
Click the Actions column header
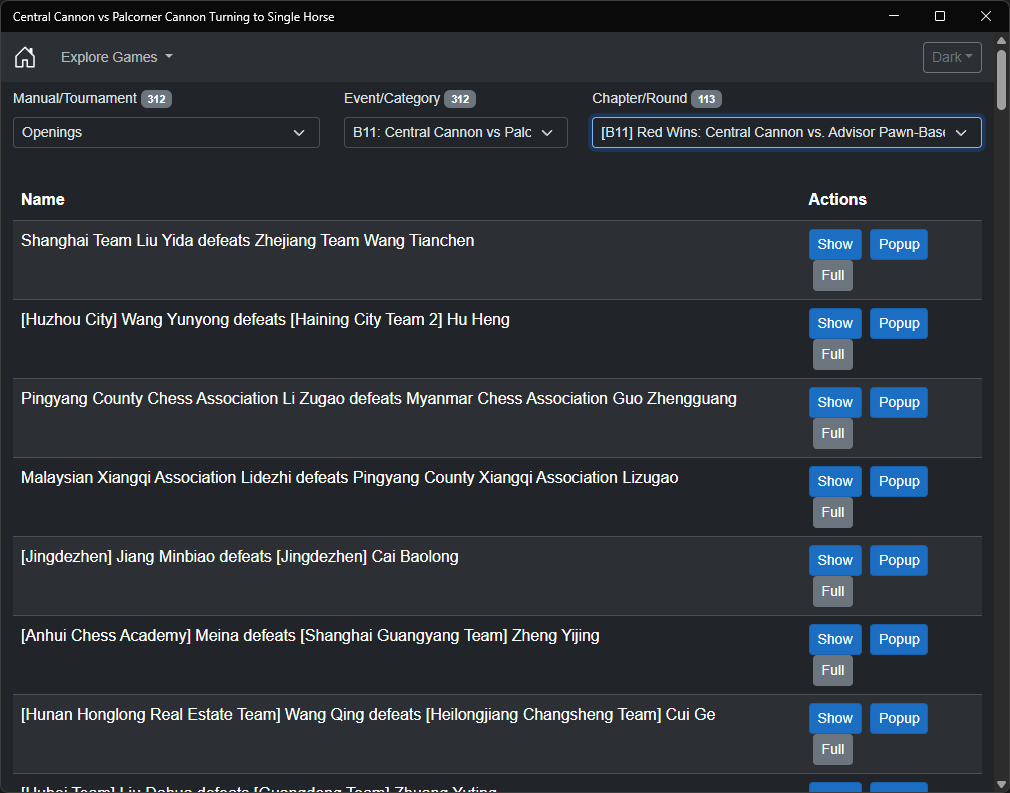coord(837,200)
